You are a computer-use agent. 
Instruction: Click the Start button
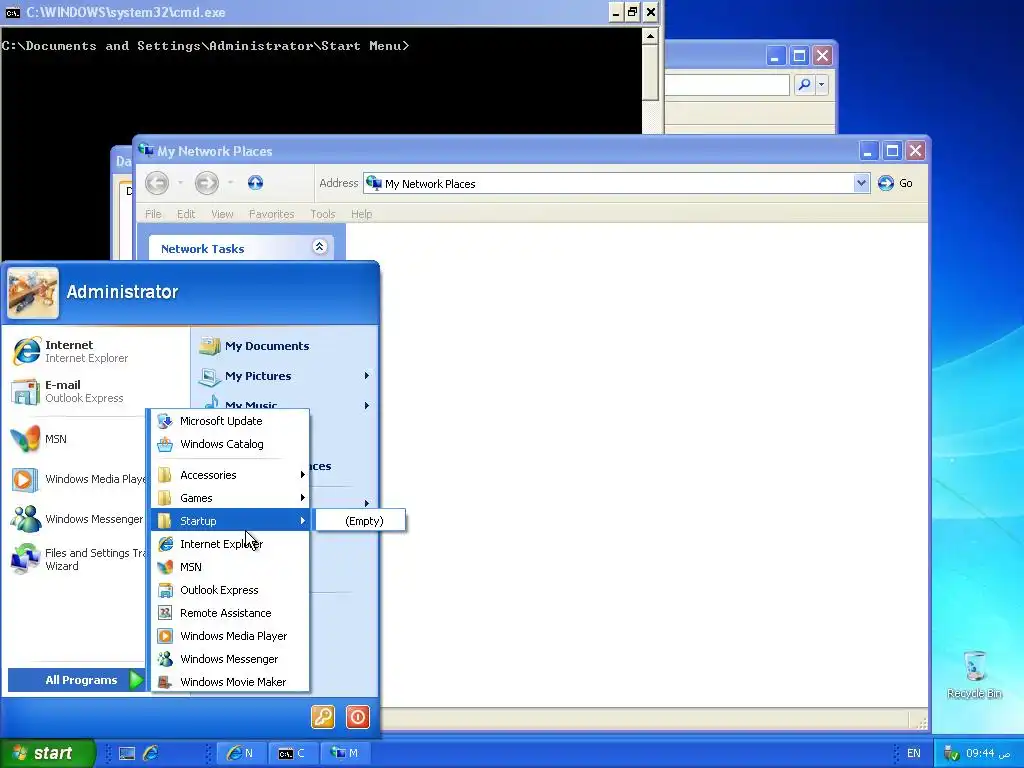(x=47, y=753)
